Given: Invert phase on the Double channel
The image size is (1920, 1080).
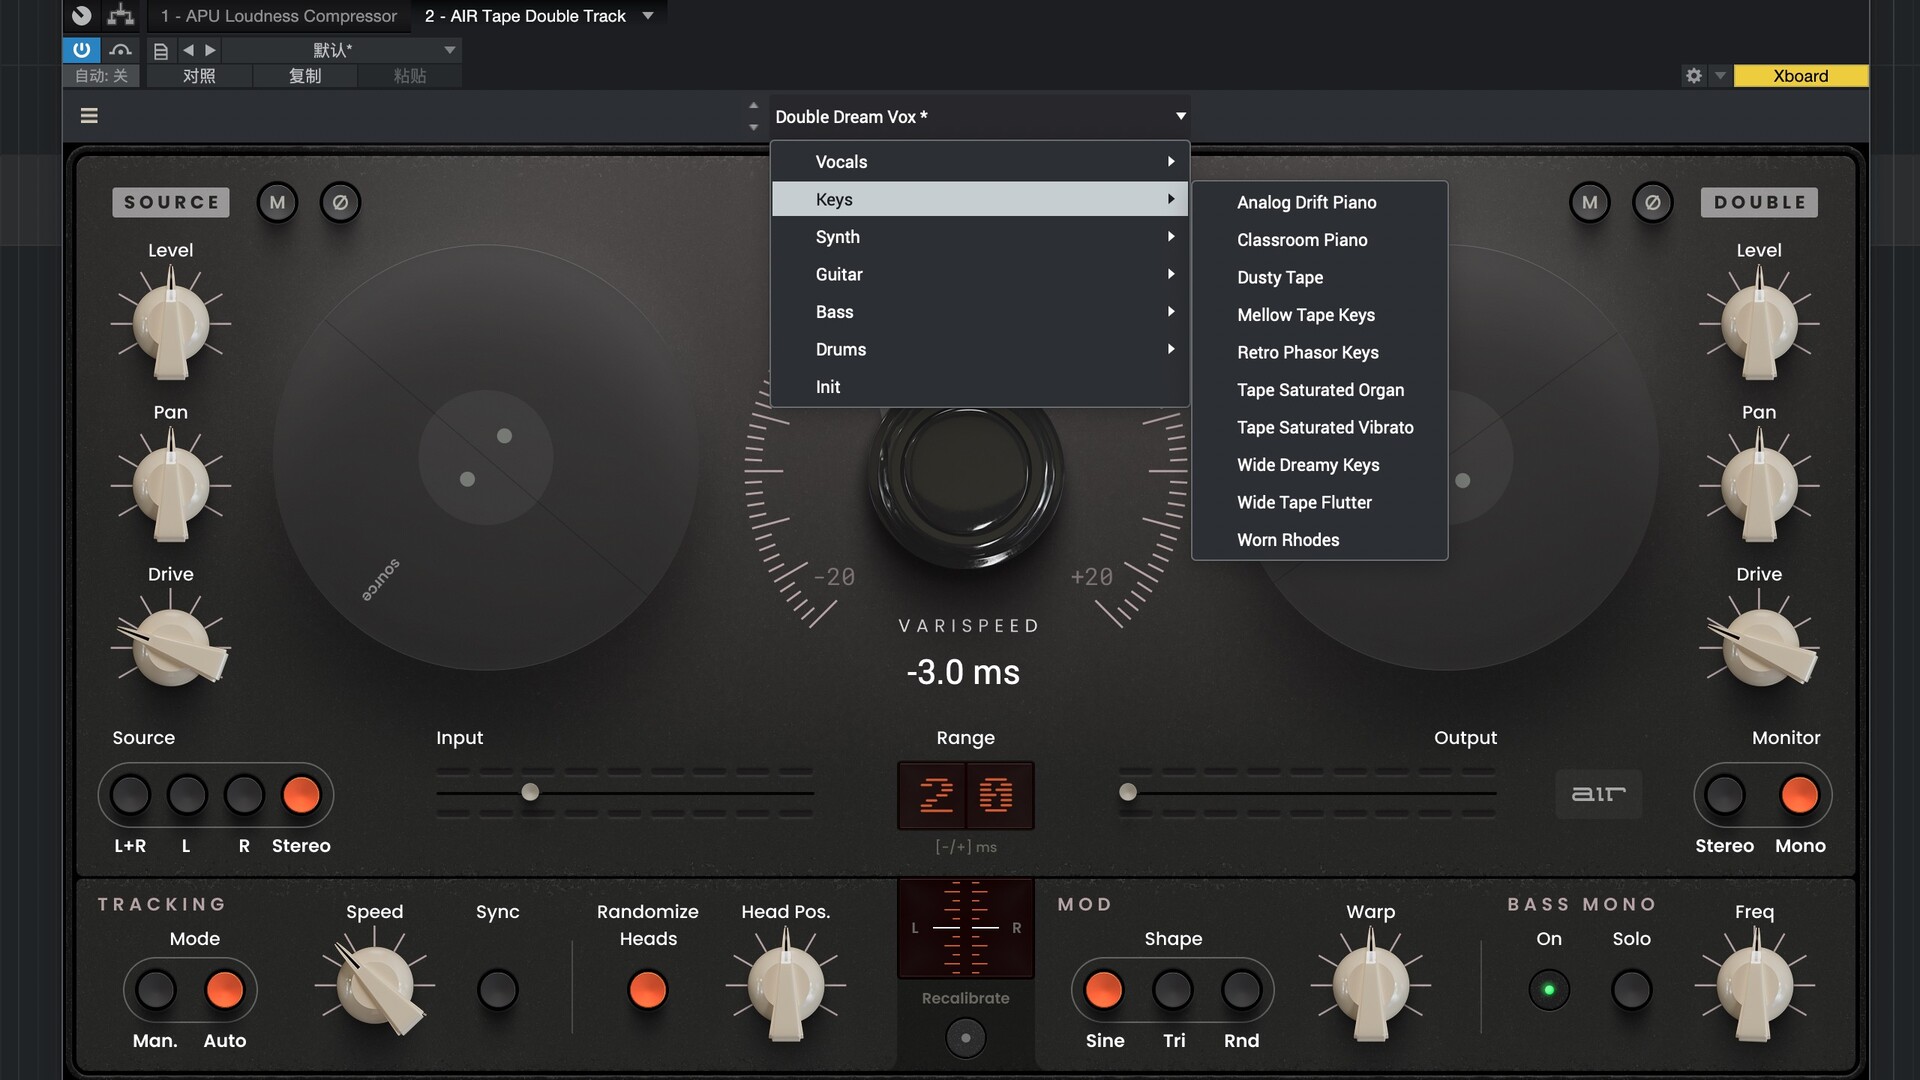Looking at the screenshot, I should (1652, 202).
